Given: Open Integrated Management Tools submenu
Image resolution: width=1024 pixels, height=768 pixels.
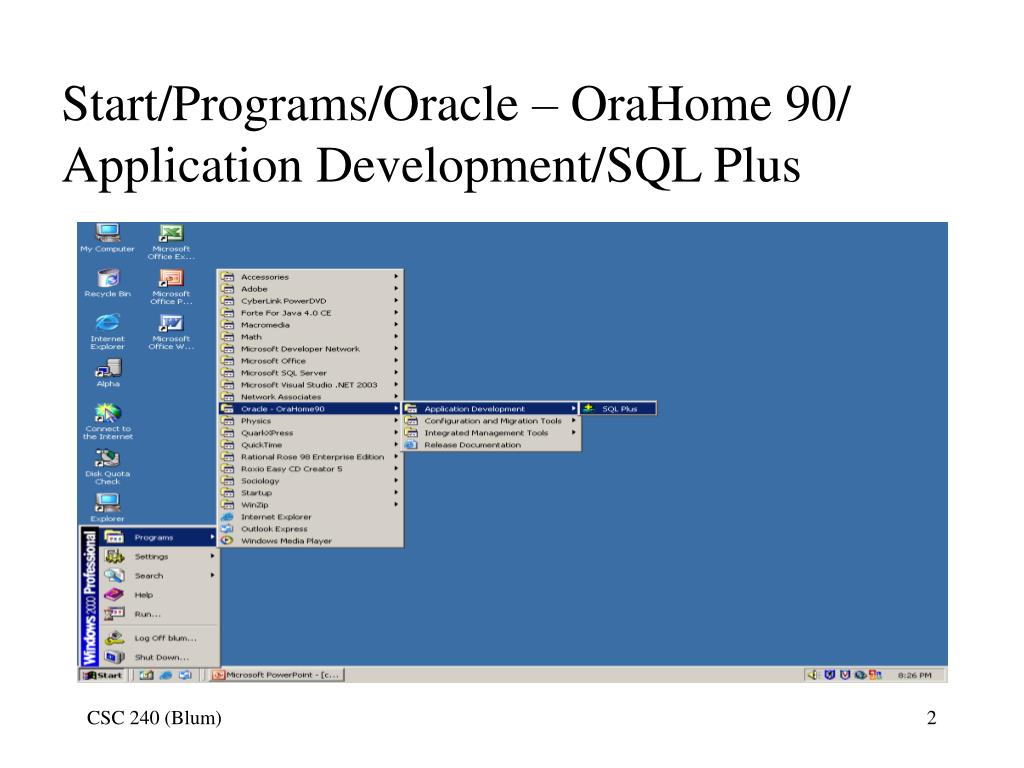Looking at the screenshot, I should pos(491,432).
